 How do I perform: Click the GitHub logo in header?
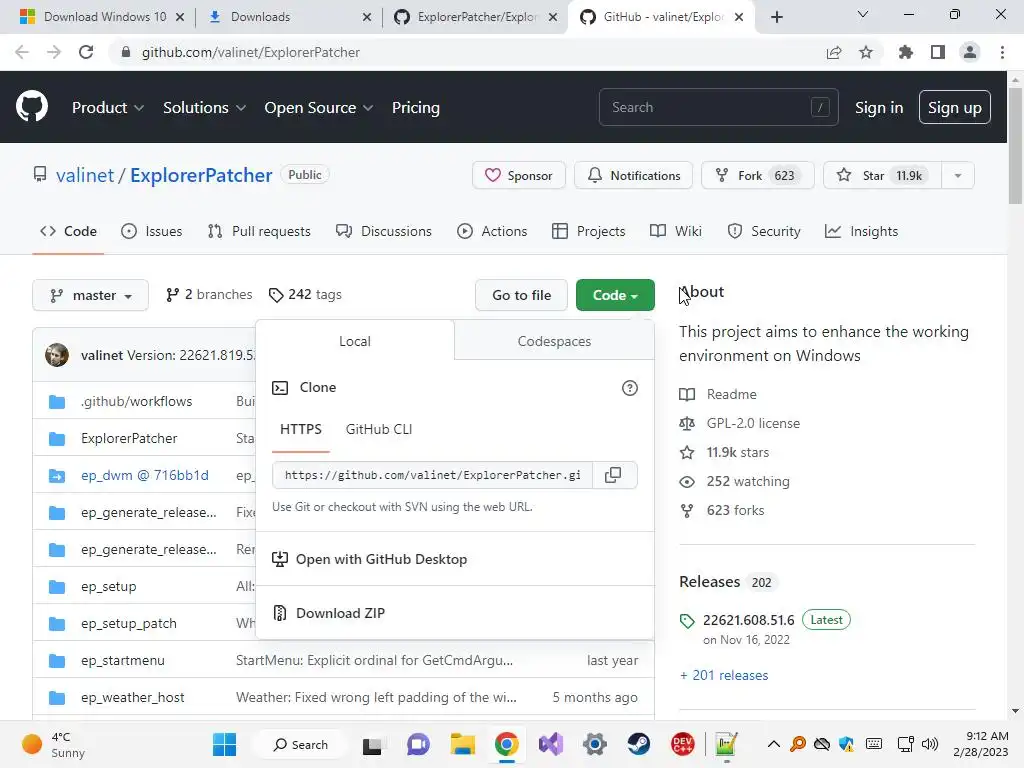tap(32, 107)
